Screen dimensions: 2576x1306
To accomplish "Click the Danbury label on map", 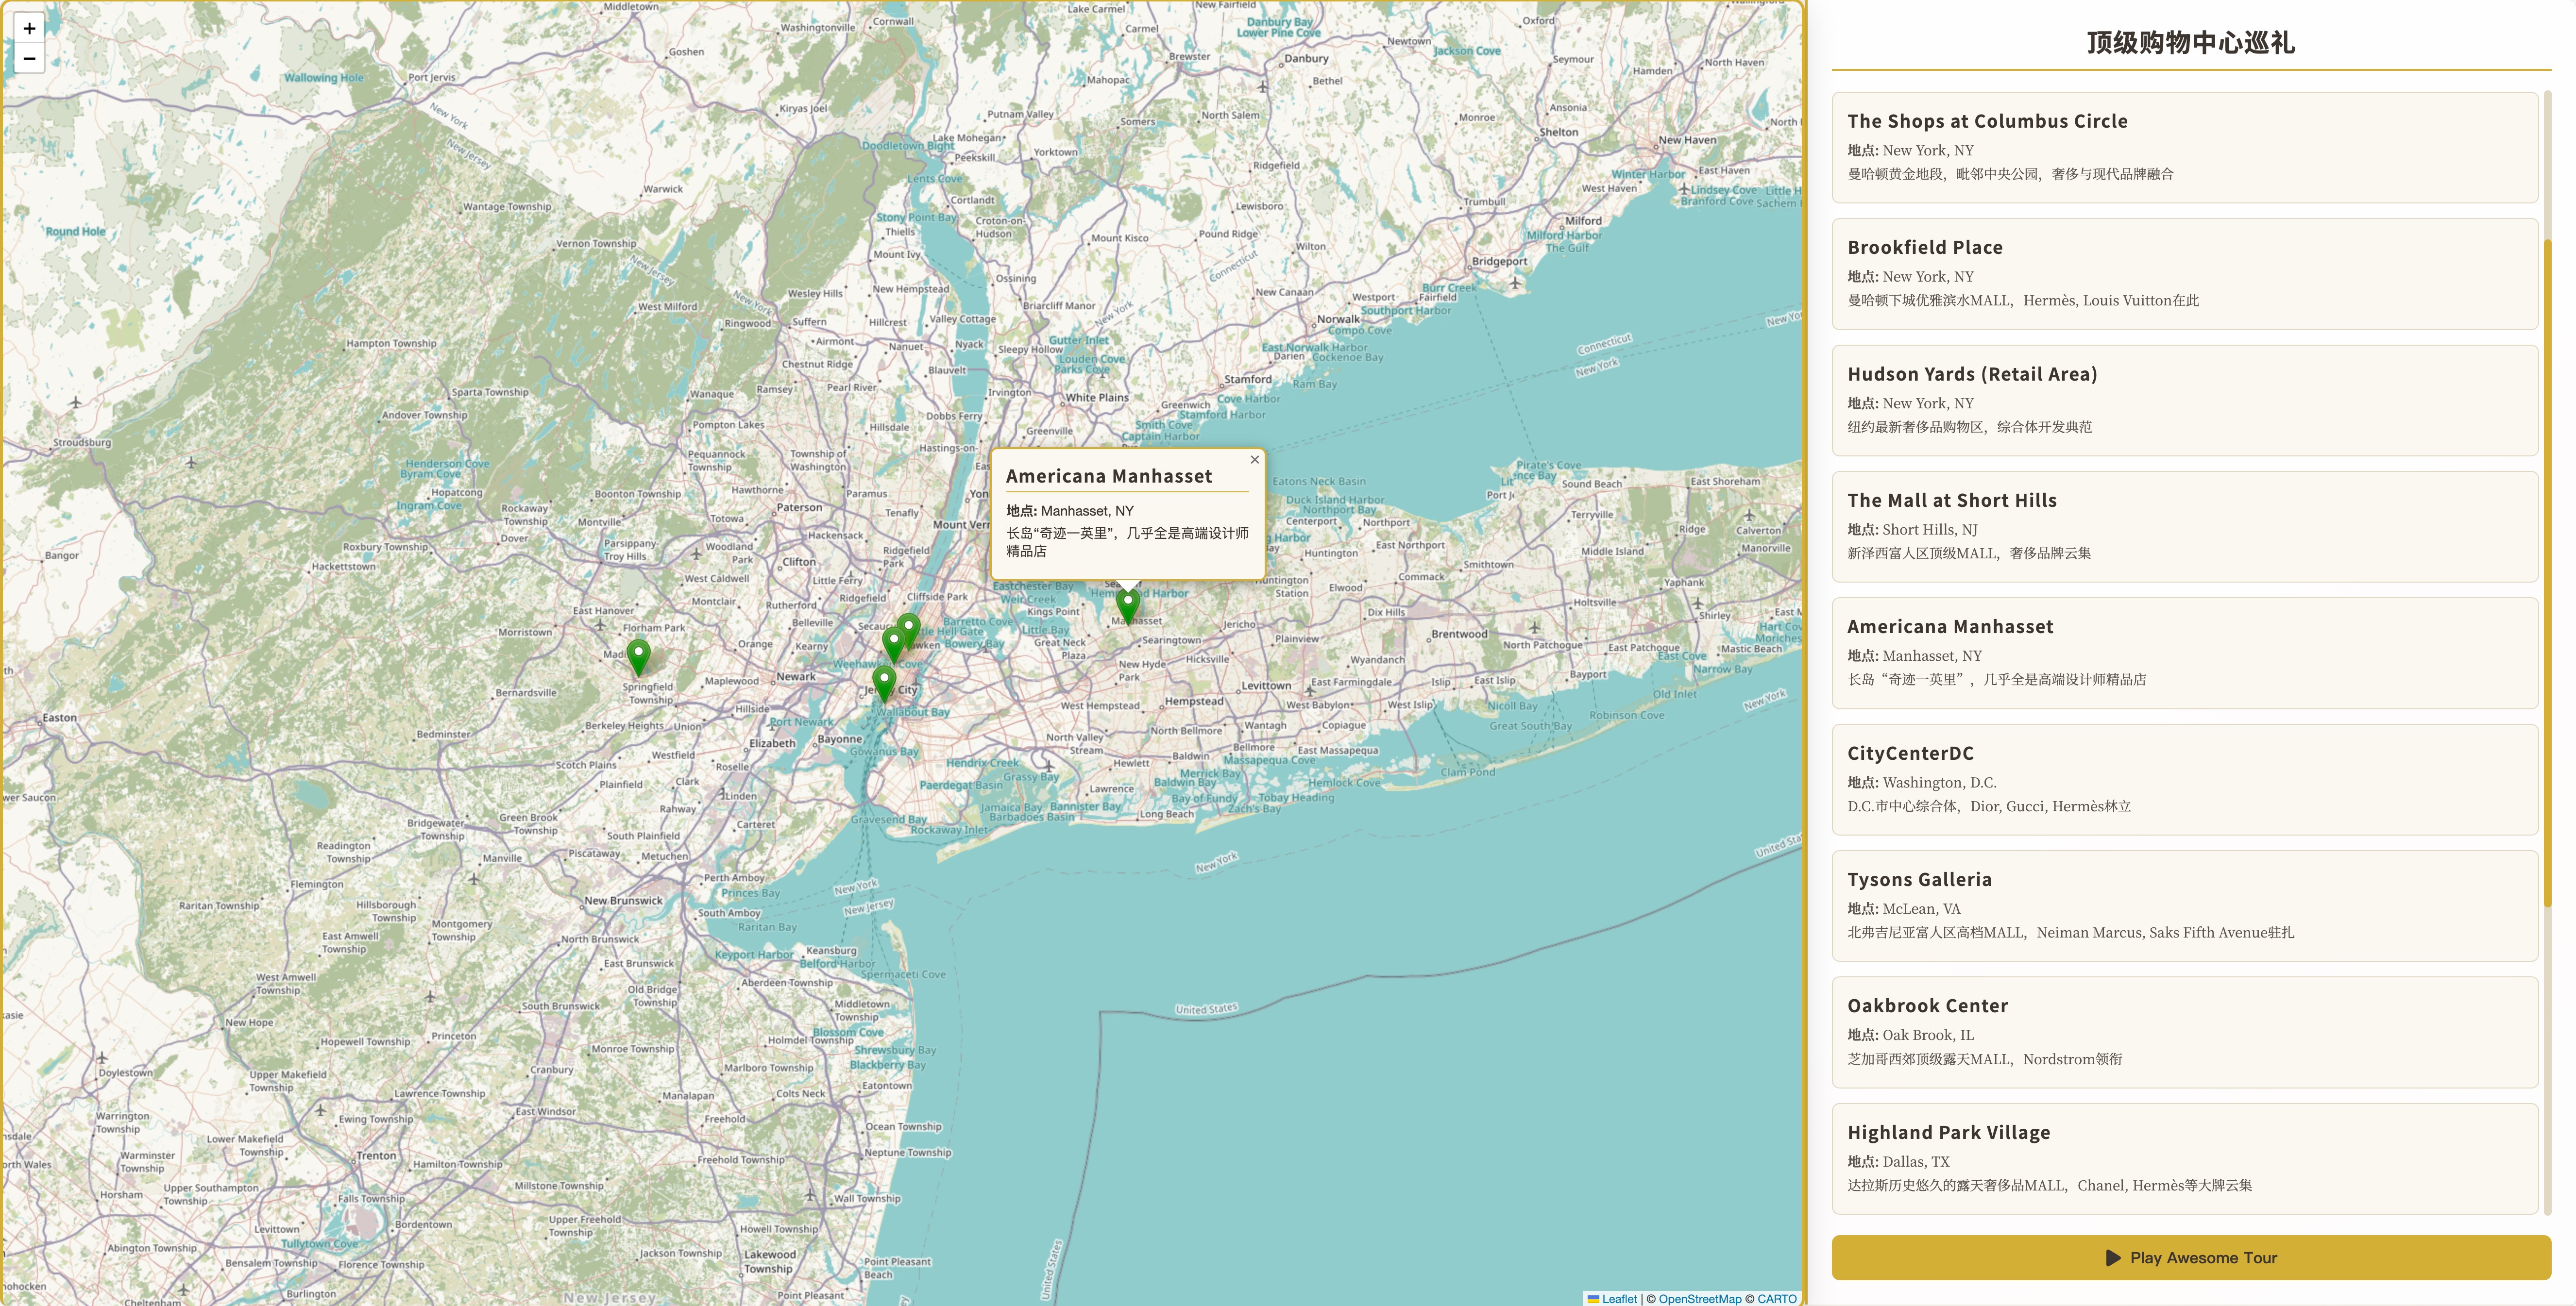I will click(x=1306, y=59).
